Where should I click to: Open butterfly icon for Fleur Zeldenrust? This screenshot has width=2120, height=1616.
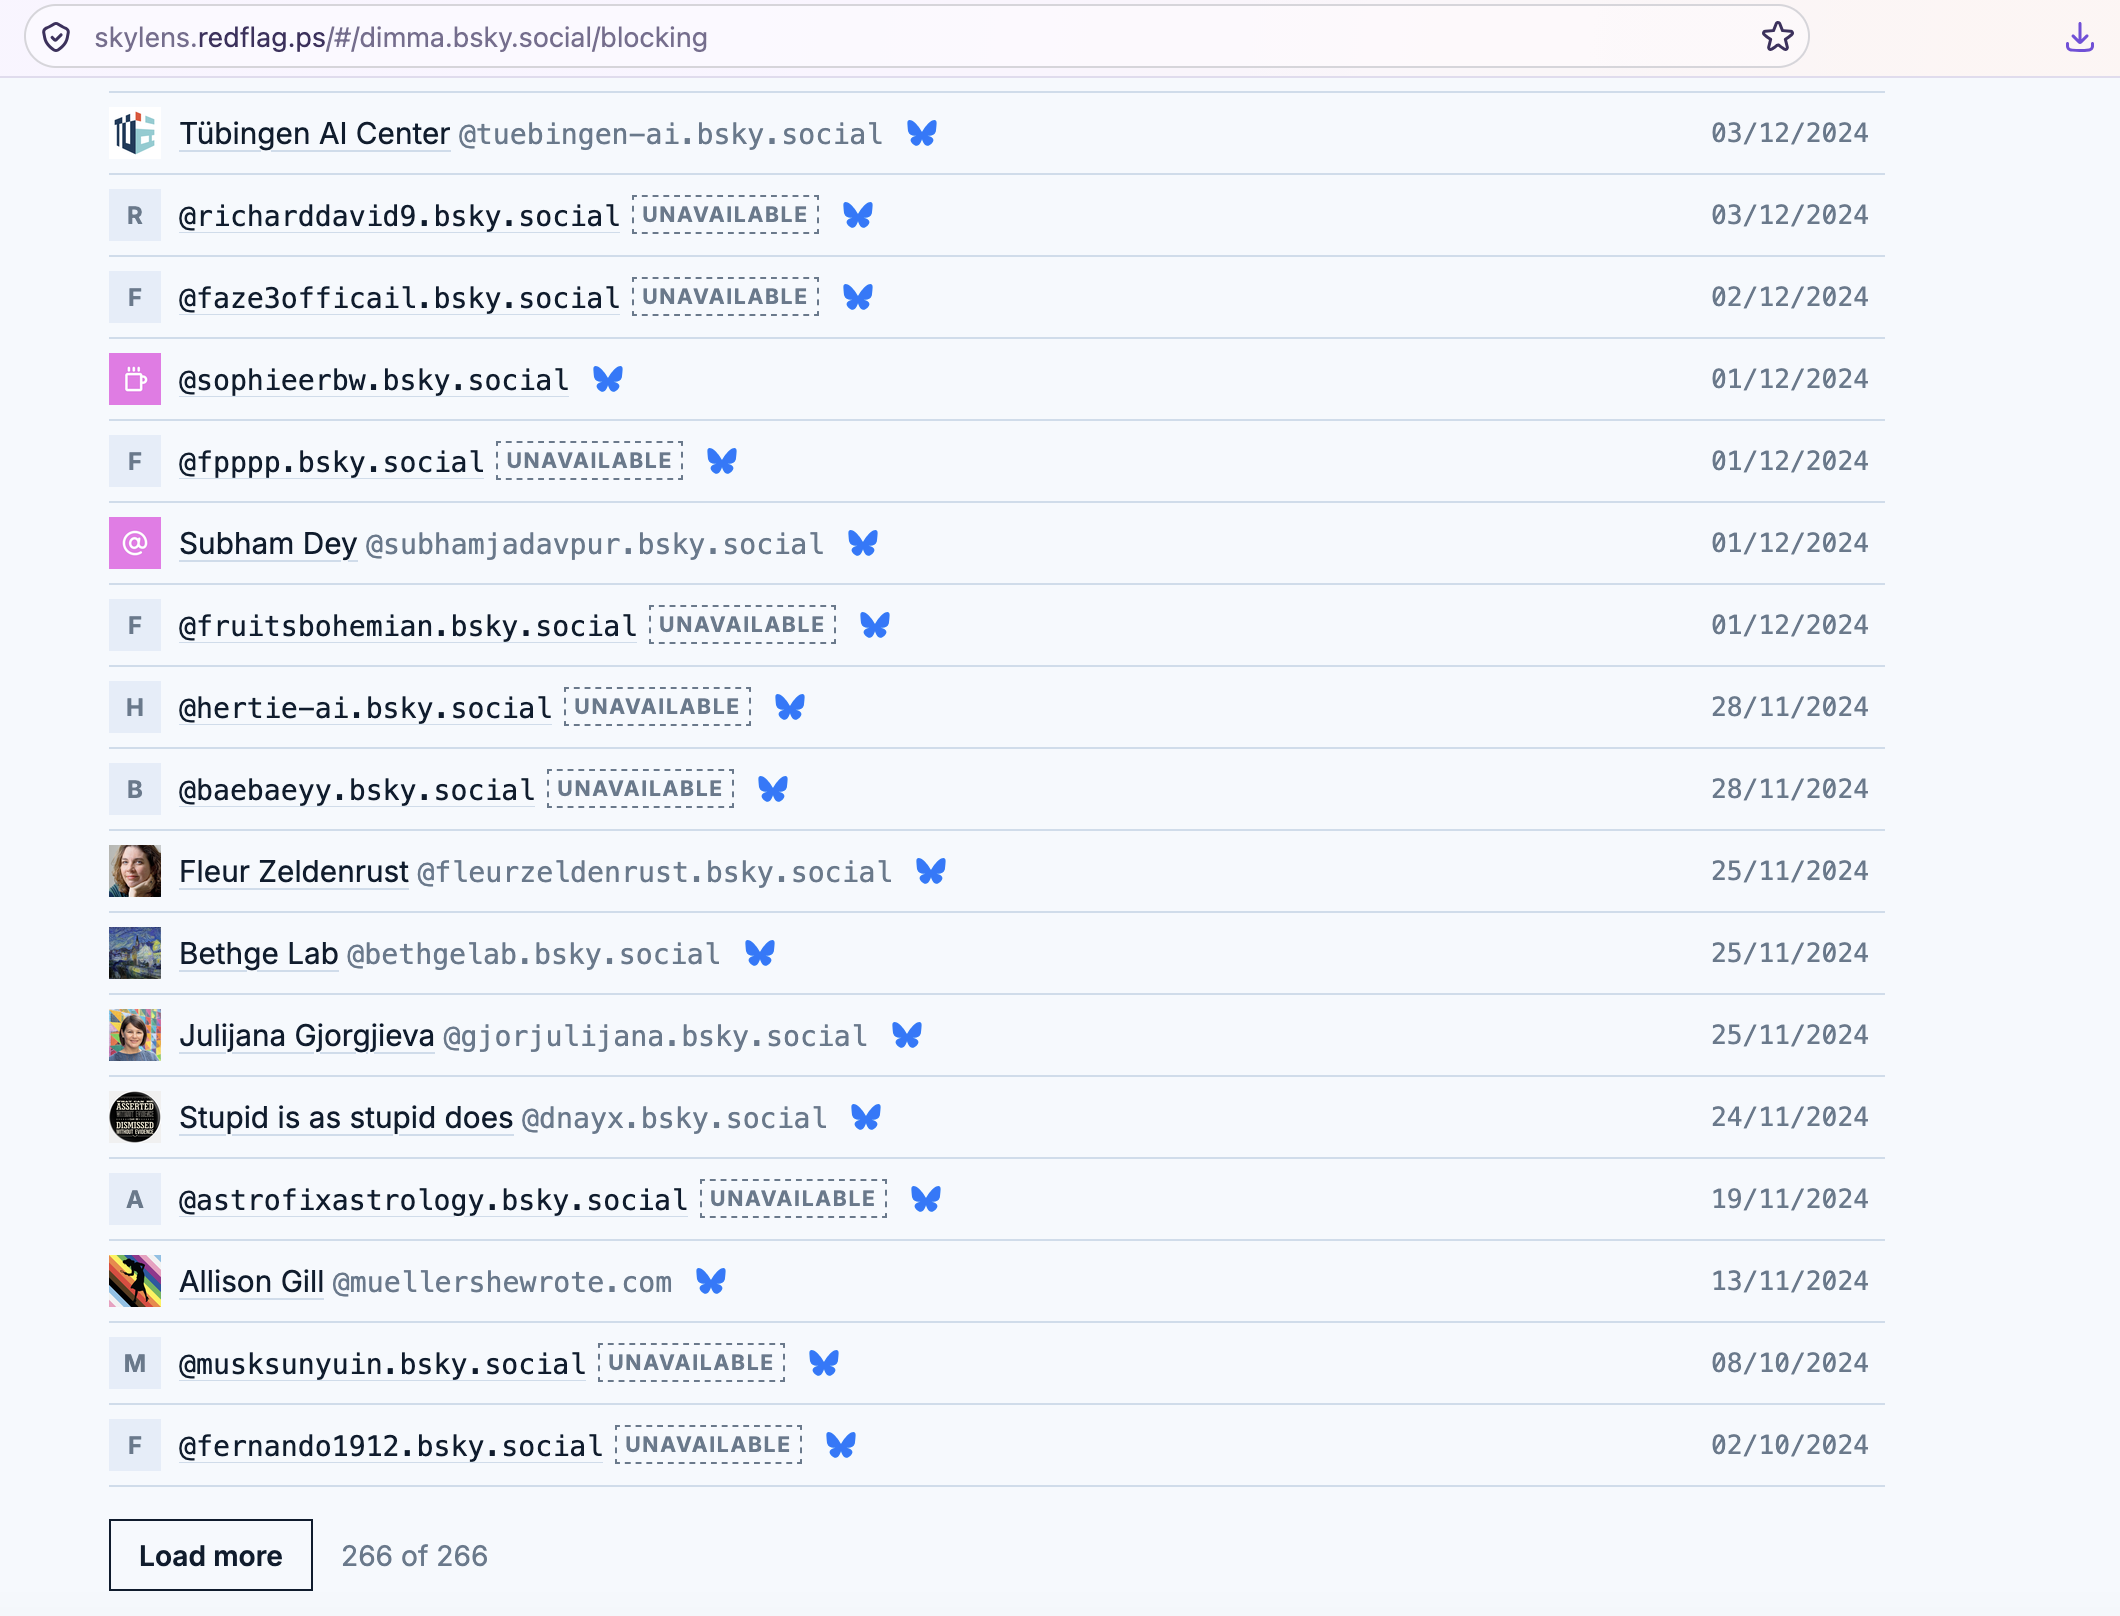(x=931, y=871)
